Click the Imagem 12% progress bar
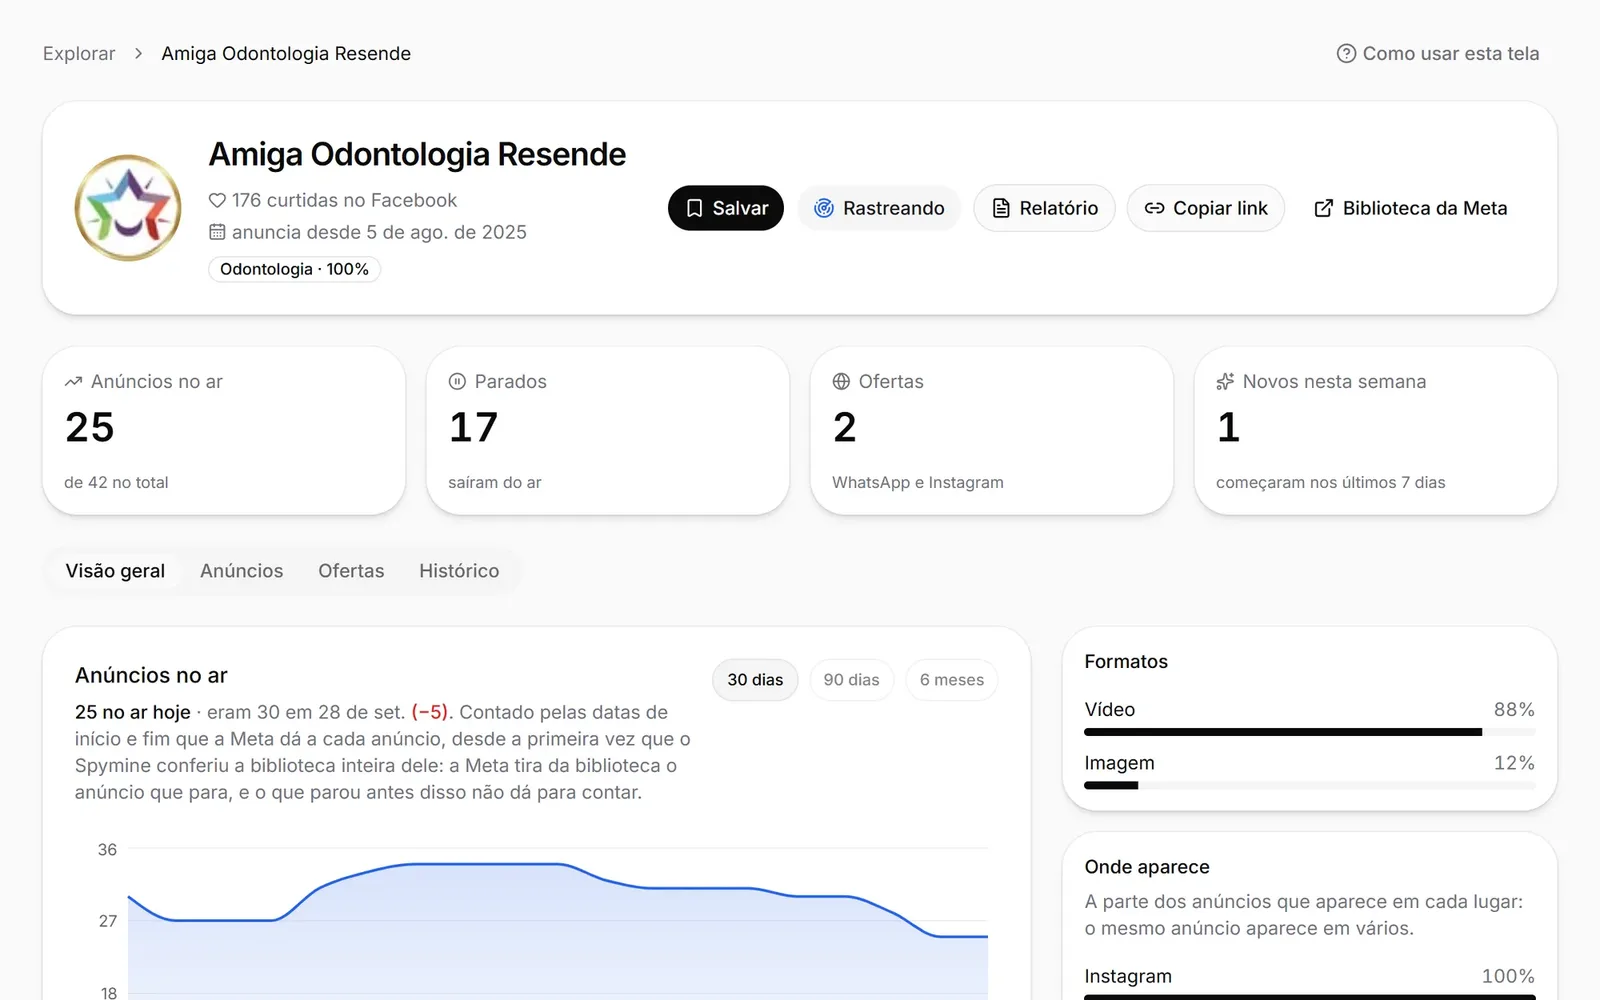Viewport: 1600px width, 1000px height. point(1309,785)
